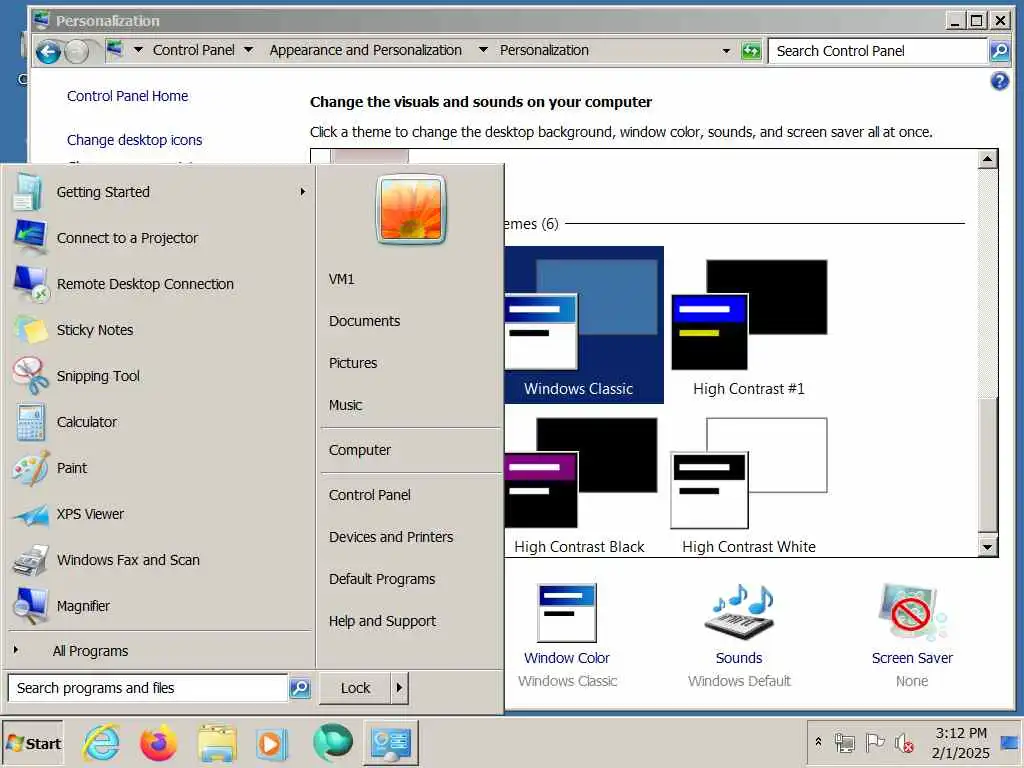Expand the Getting Started submenu arrow
This screenshot has height=768, width=1024.
[x=302, y=192]
